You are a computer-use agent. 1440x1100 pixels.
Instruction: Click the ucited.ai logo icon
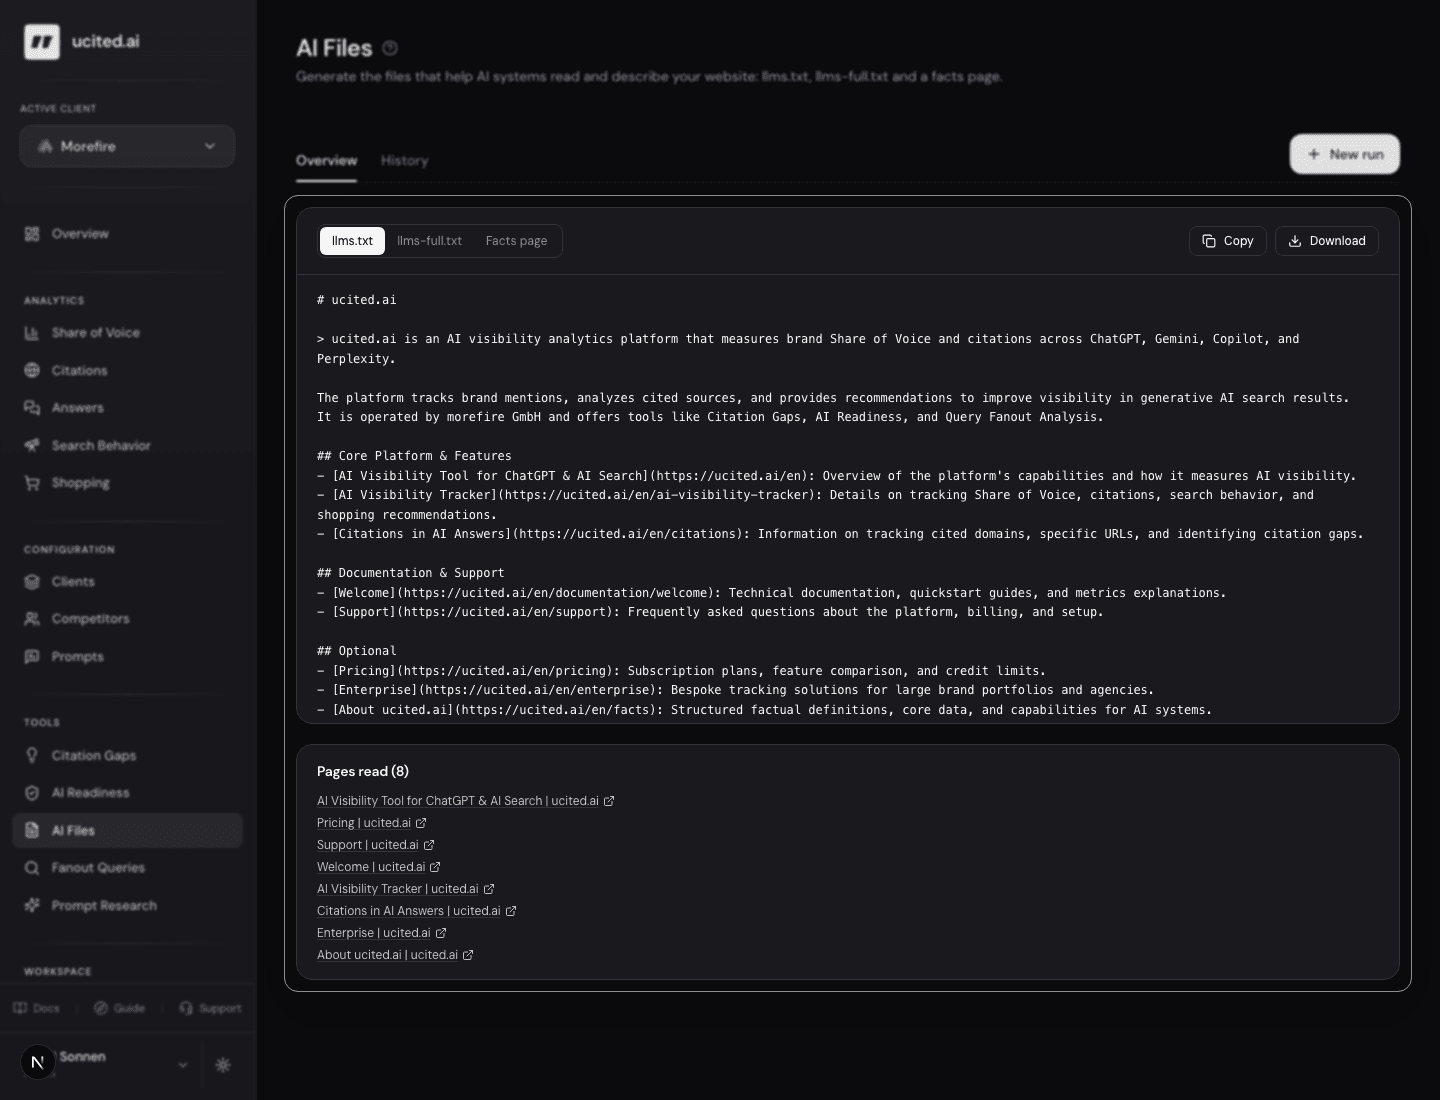[x=42, y=42]
